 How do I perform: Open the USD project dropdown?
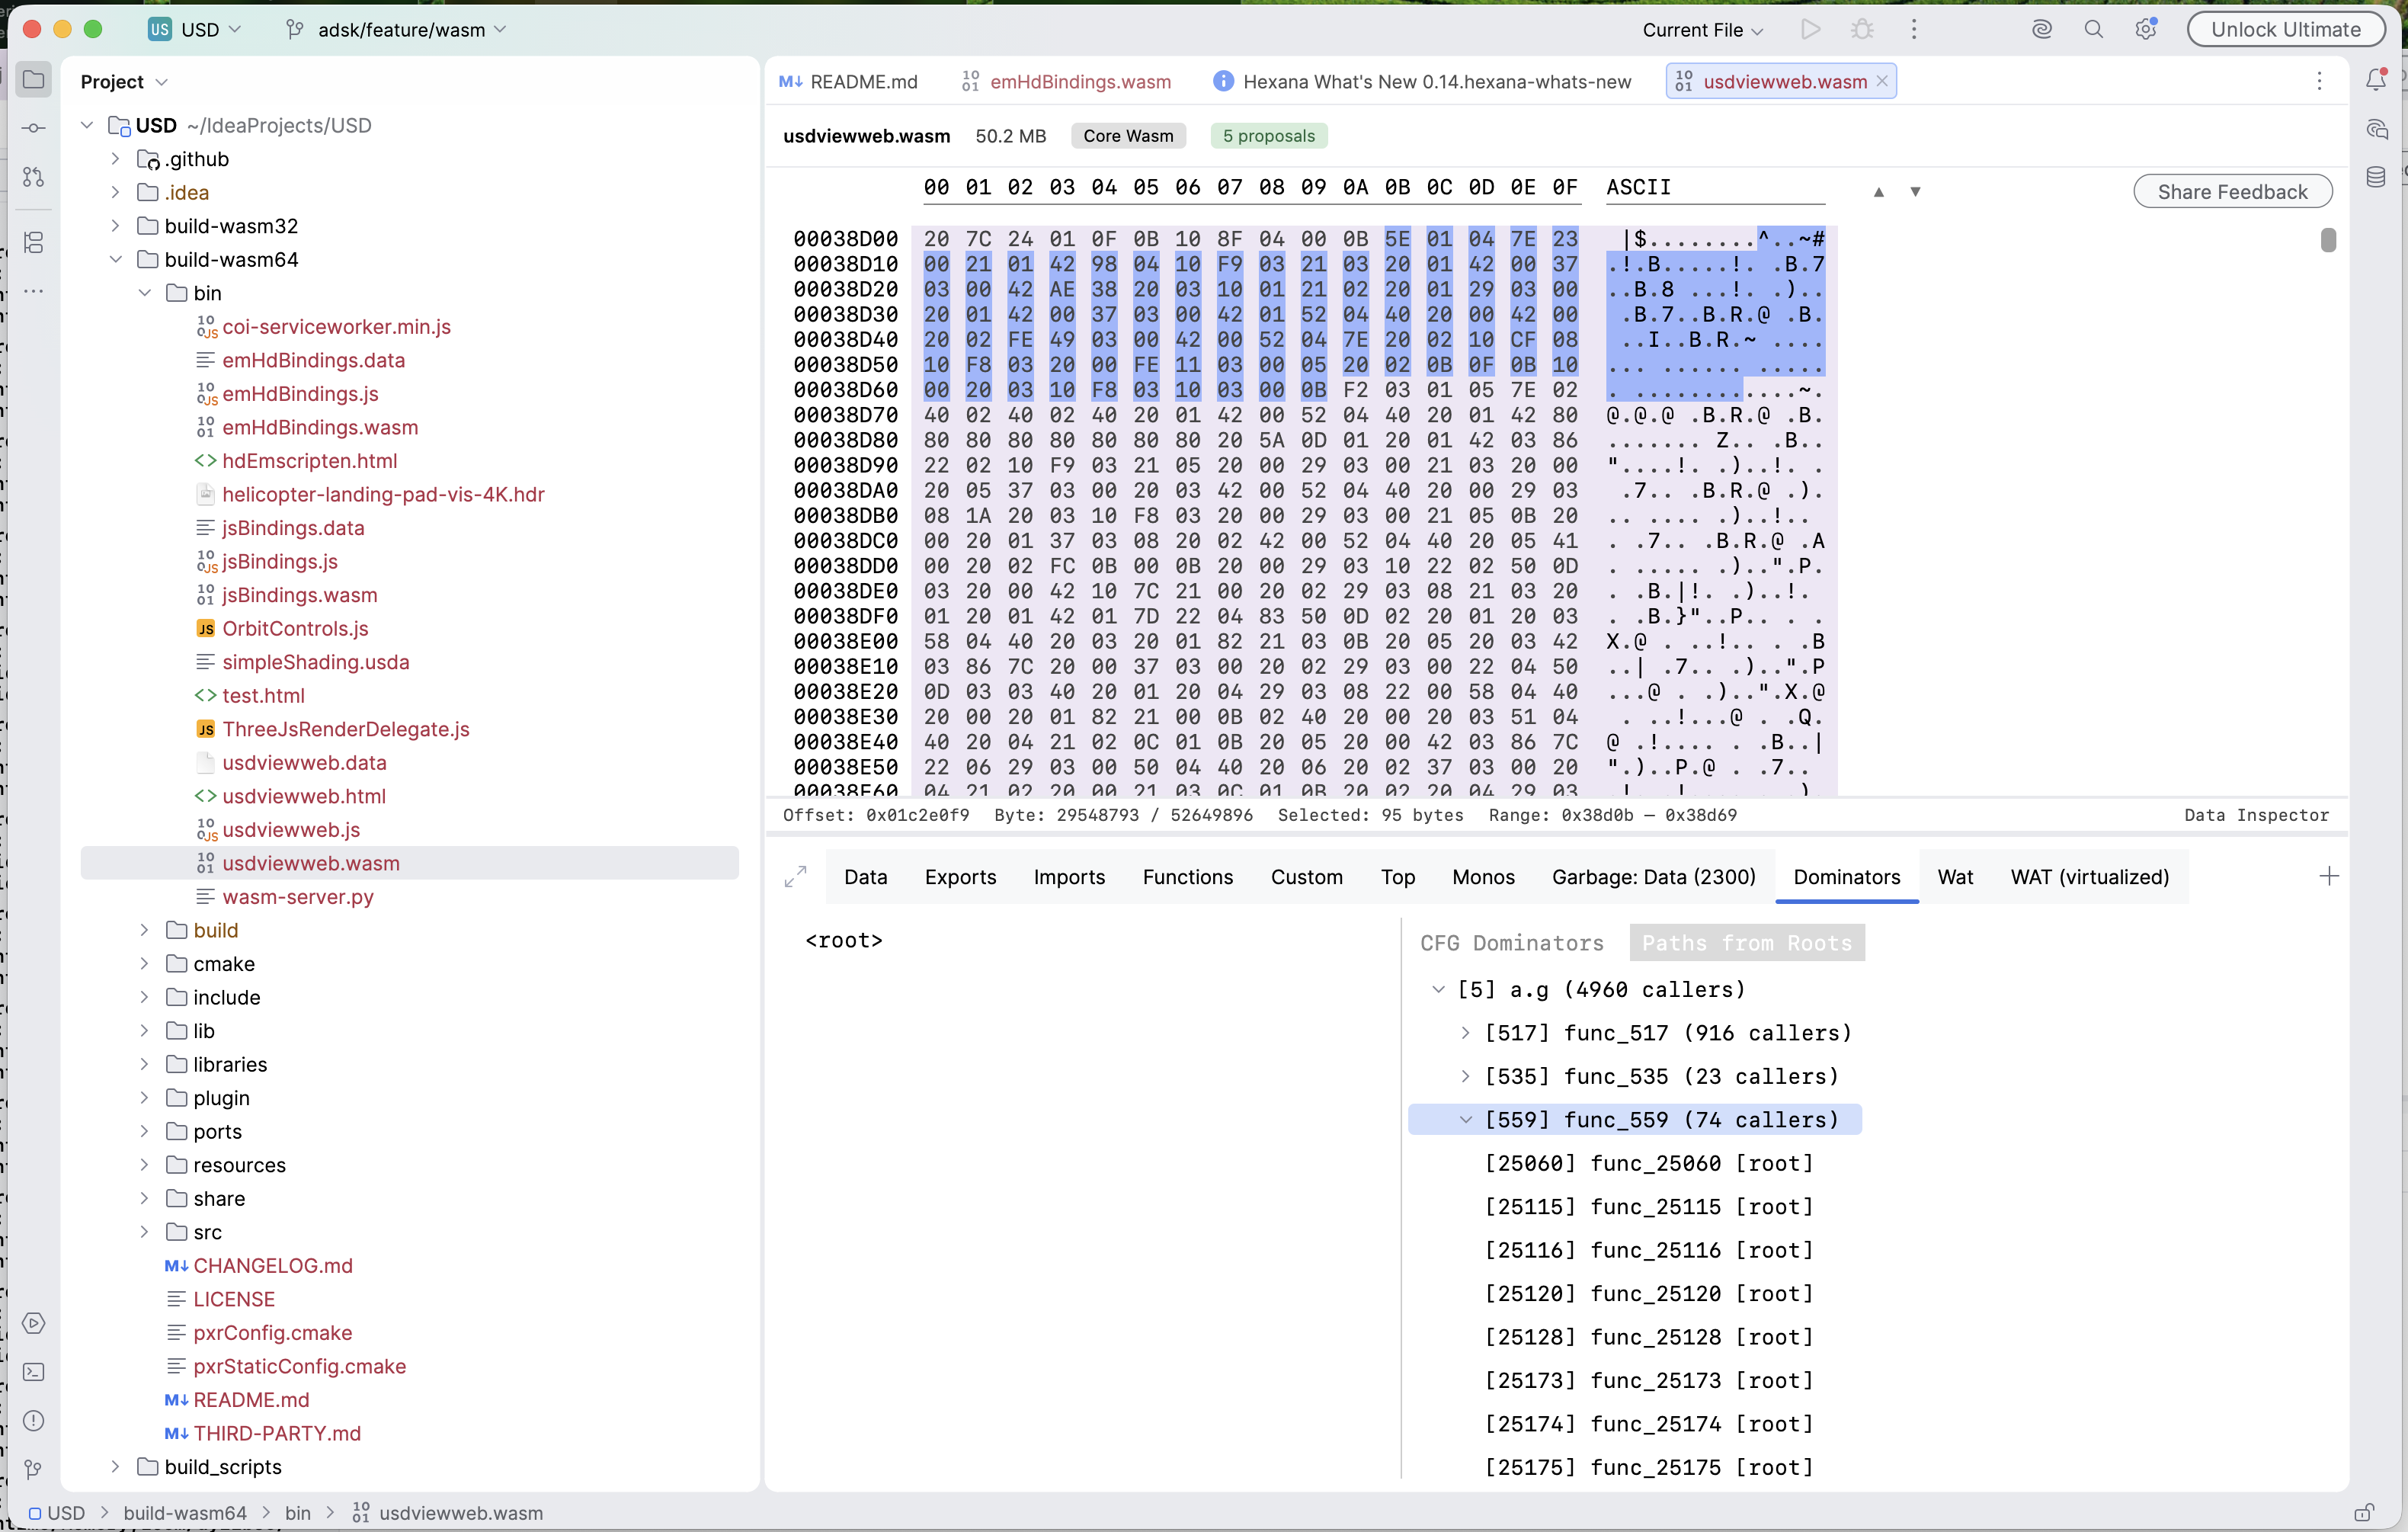click(195, 29)
